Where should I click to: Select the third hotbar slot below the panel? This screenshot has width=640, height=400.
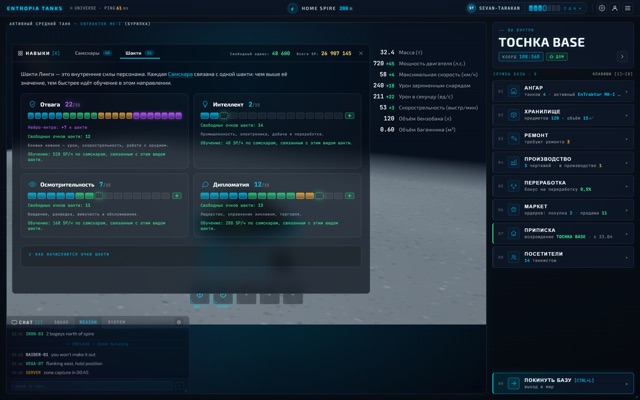[246, 297]
